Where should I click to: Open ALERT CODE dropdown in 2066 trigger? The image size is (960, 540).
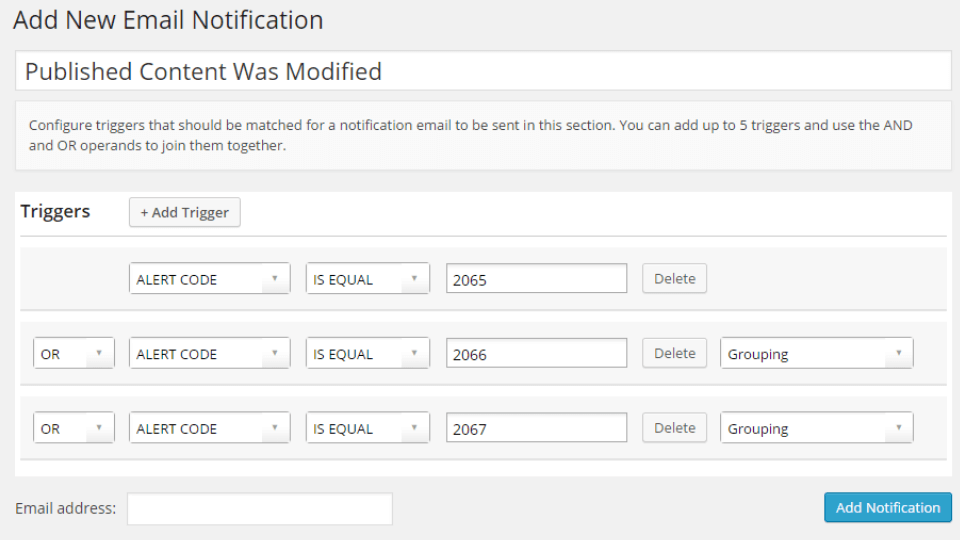(209, 353)
